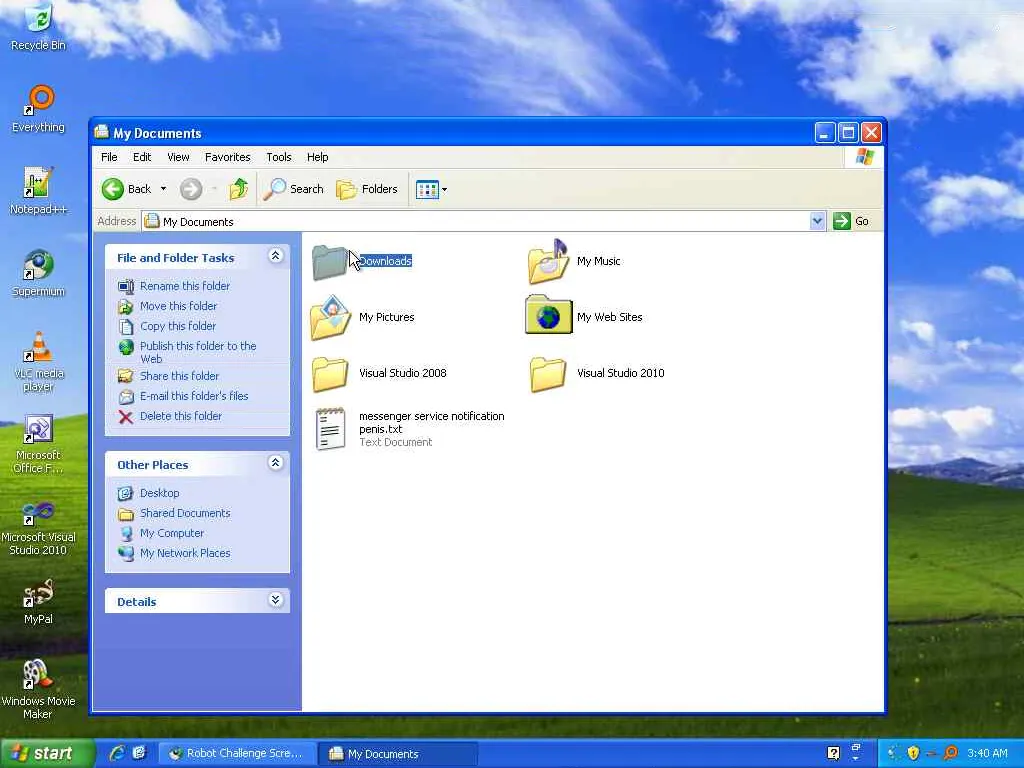The height and width of the screenshot is (768, 1024).
Task: Open the File menu
Action: coord(109,157)
